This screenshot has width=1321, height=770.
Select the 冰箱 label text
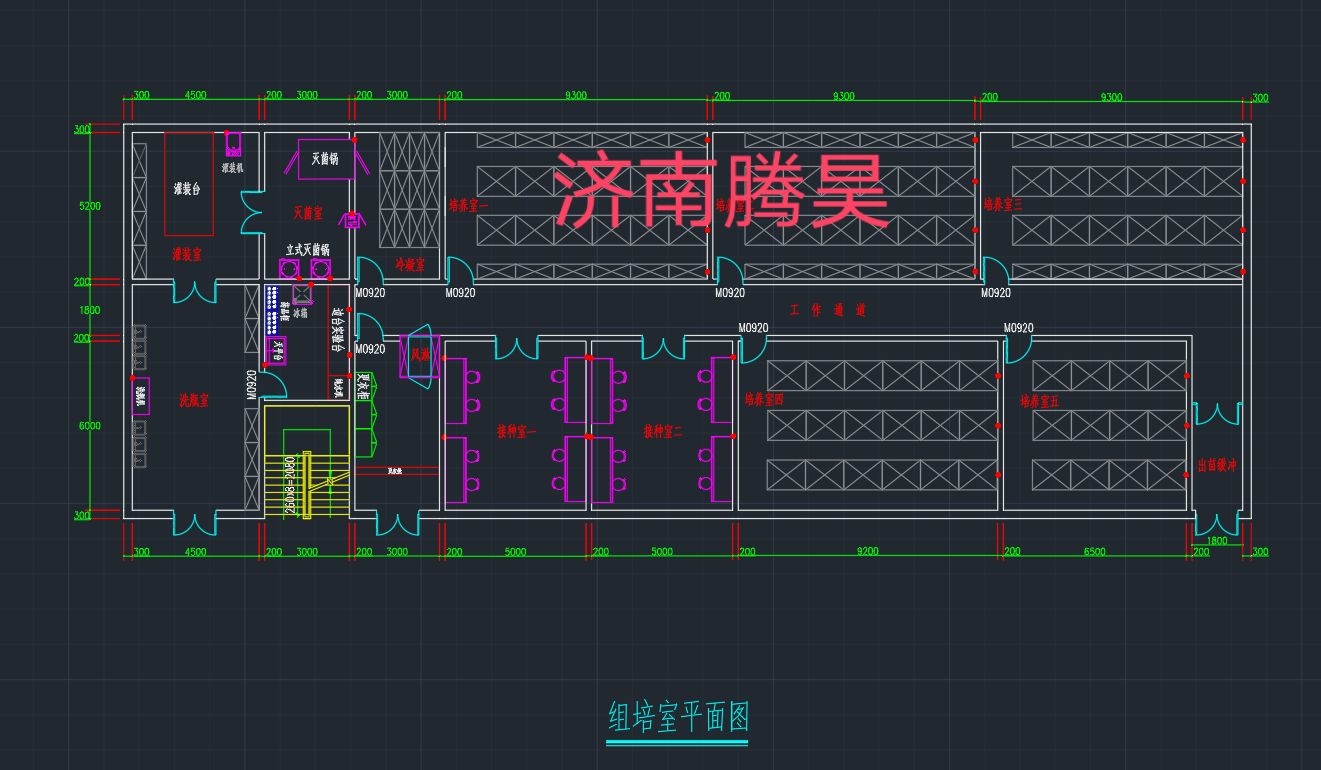[x=301, y=315]
